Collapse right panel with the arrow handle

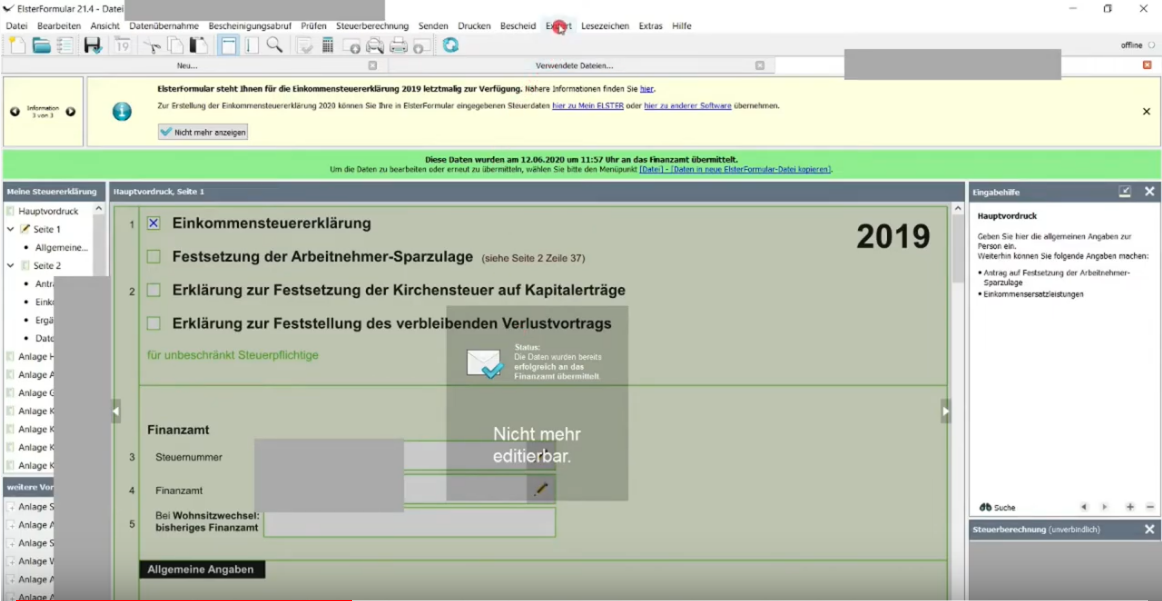(x=946, y=411)
